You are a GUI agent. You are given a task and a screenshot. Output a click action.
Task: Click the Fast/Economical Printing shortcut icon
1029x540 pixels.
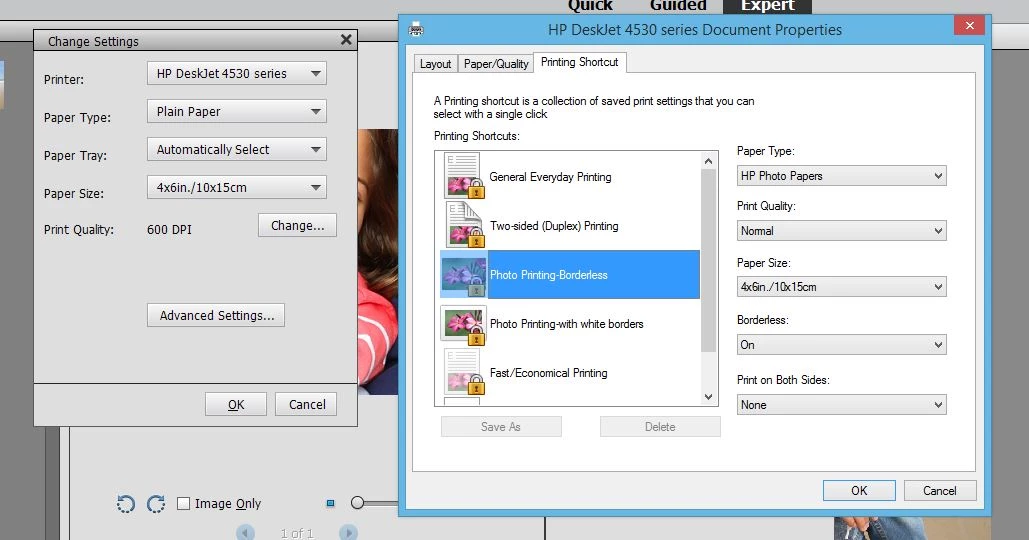tap(464, 372)
